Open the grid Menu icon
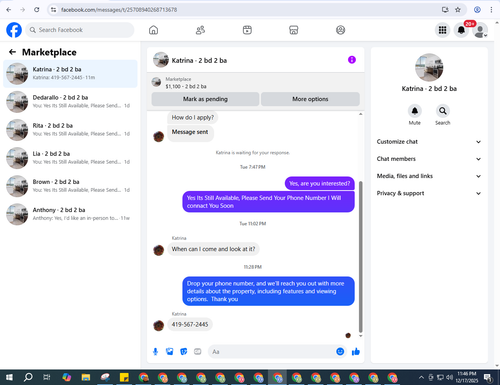 tap(442, 30)
